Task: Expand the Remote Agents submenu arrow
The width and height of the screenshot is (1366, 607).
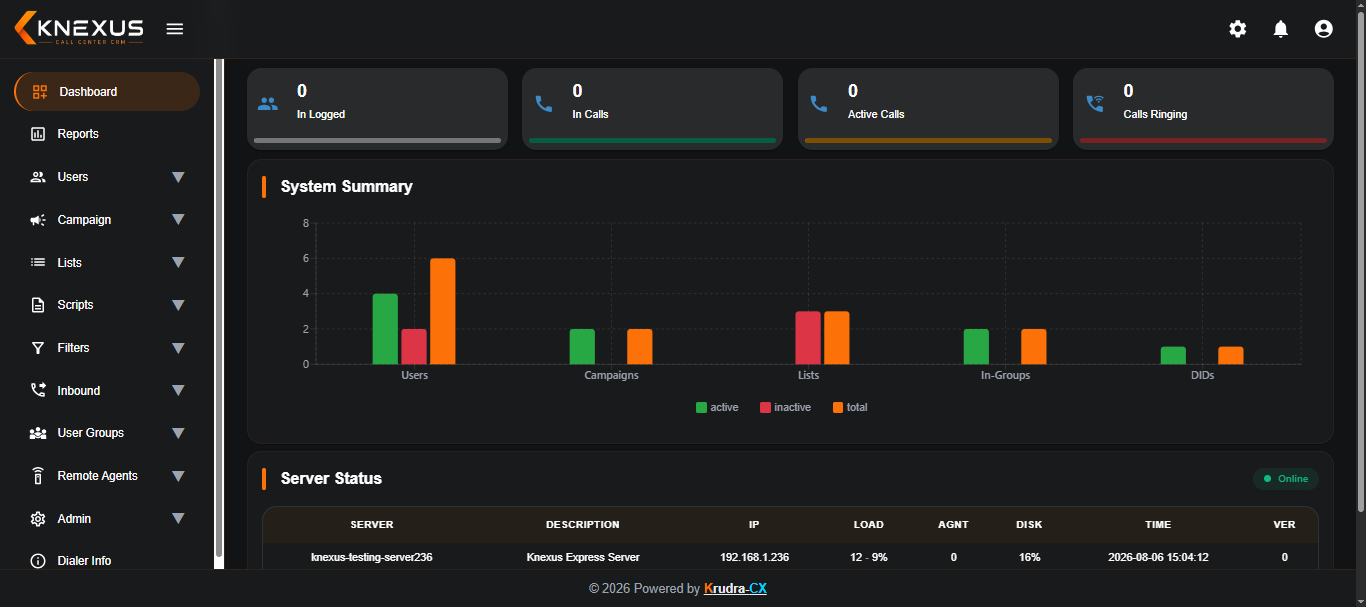Action: click(178, 476)
